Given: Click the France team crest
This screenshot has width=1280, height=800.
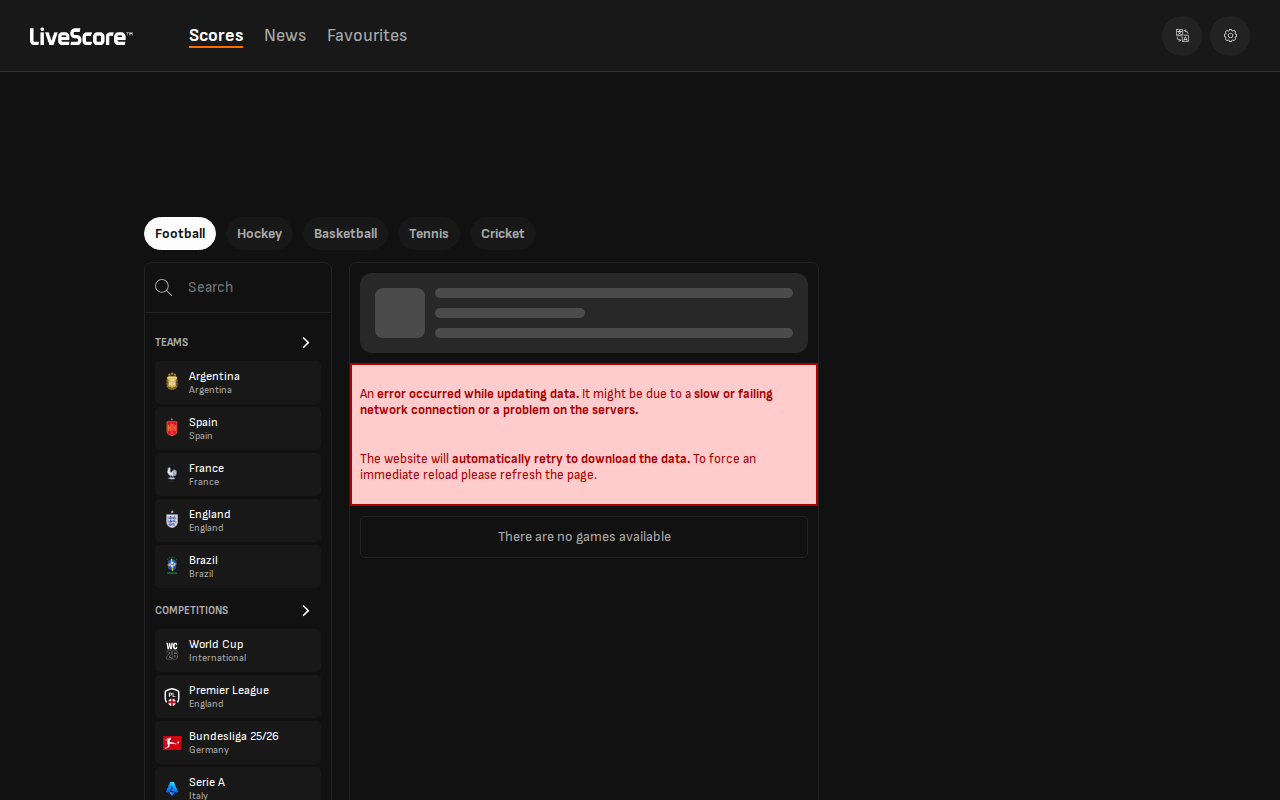Looking at the screenshot, I should [x=172, y=474].
